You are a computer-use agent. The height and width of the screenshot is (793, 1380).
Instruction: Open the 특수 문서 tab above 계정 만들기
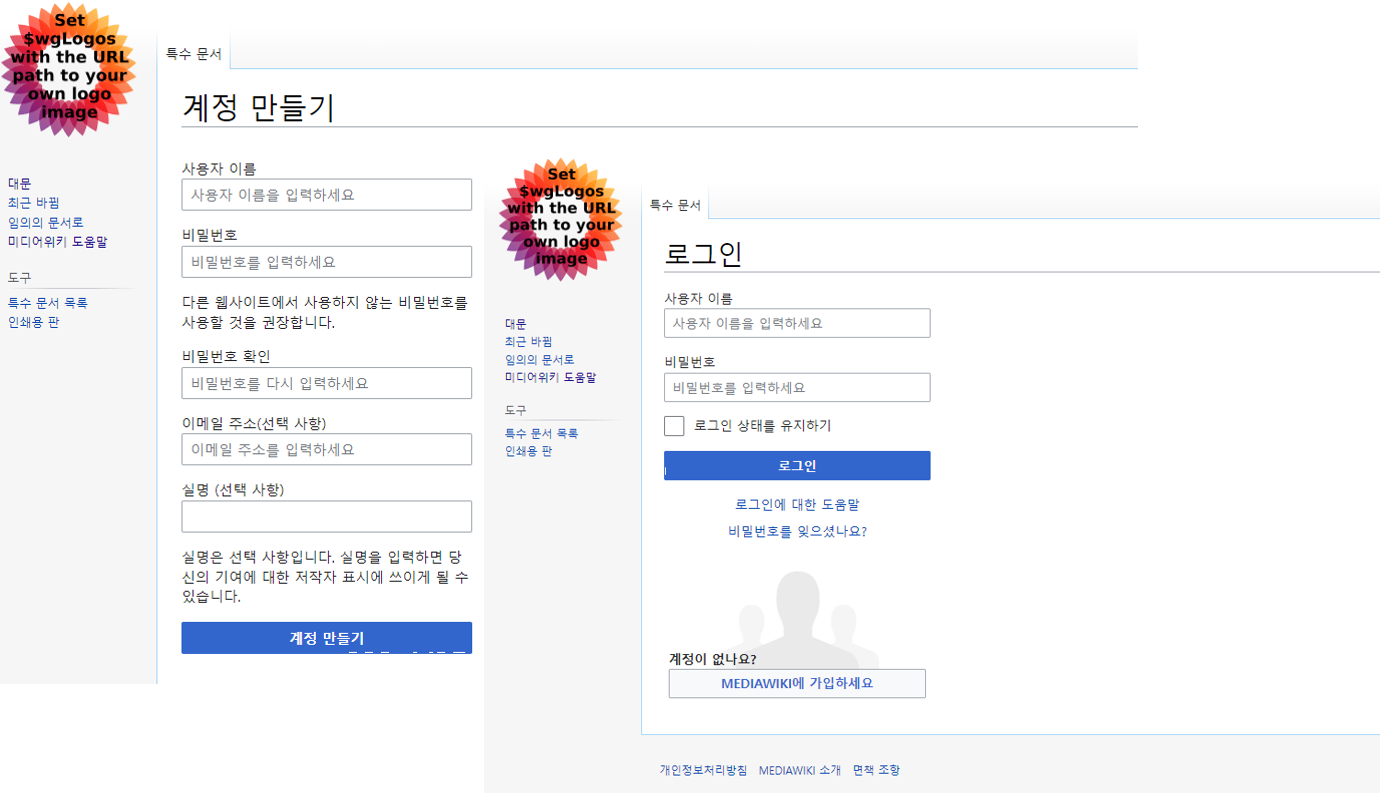(194, 54)
